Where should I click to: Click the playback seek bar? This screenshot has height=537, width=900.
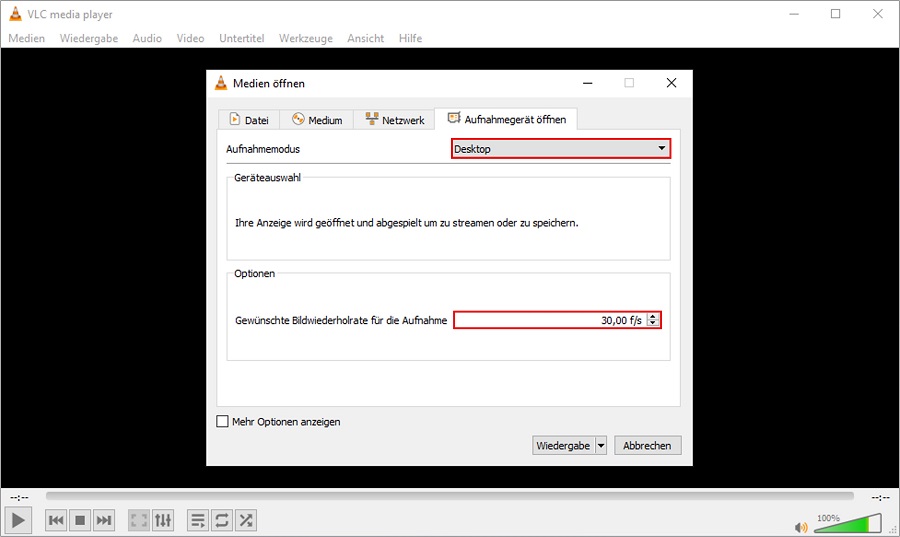[x=449, y=496]
